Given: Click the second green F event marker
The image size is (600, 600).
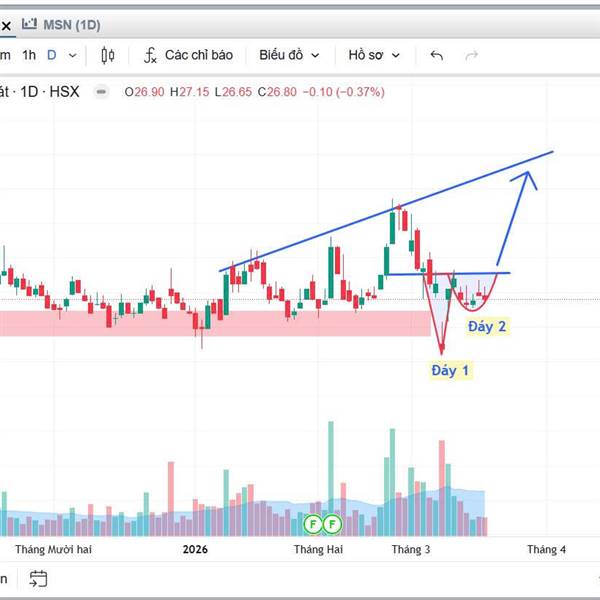Looking at the screenshot, I should [x=332, y=524].
